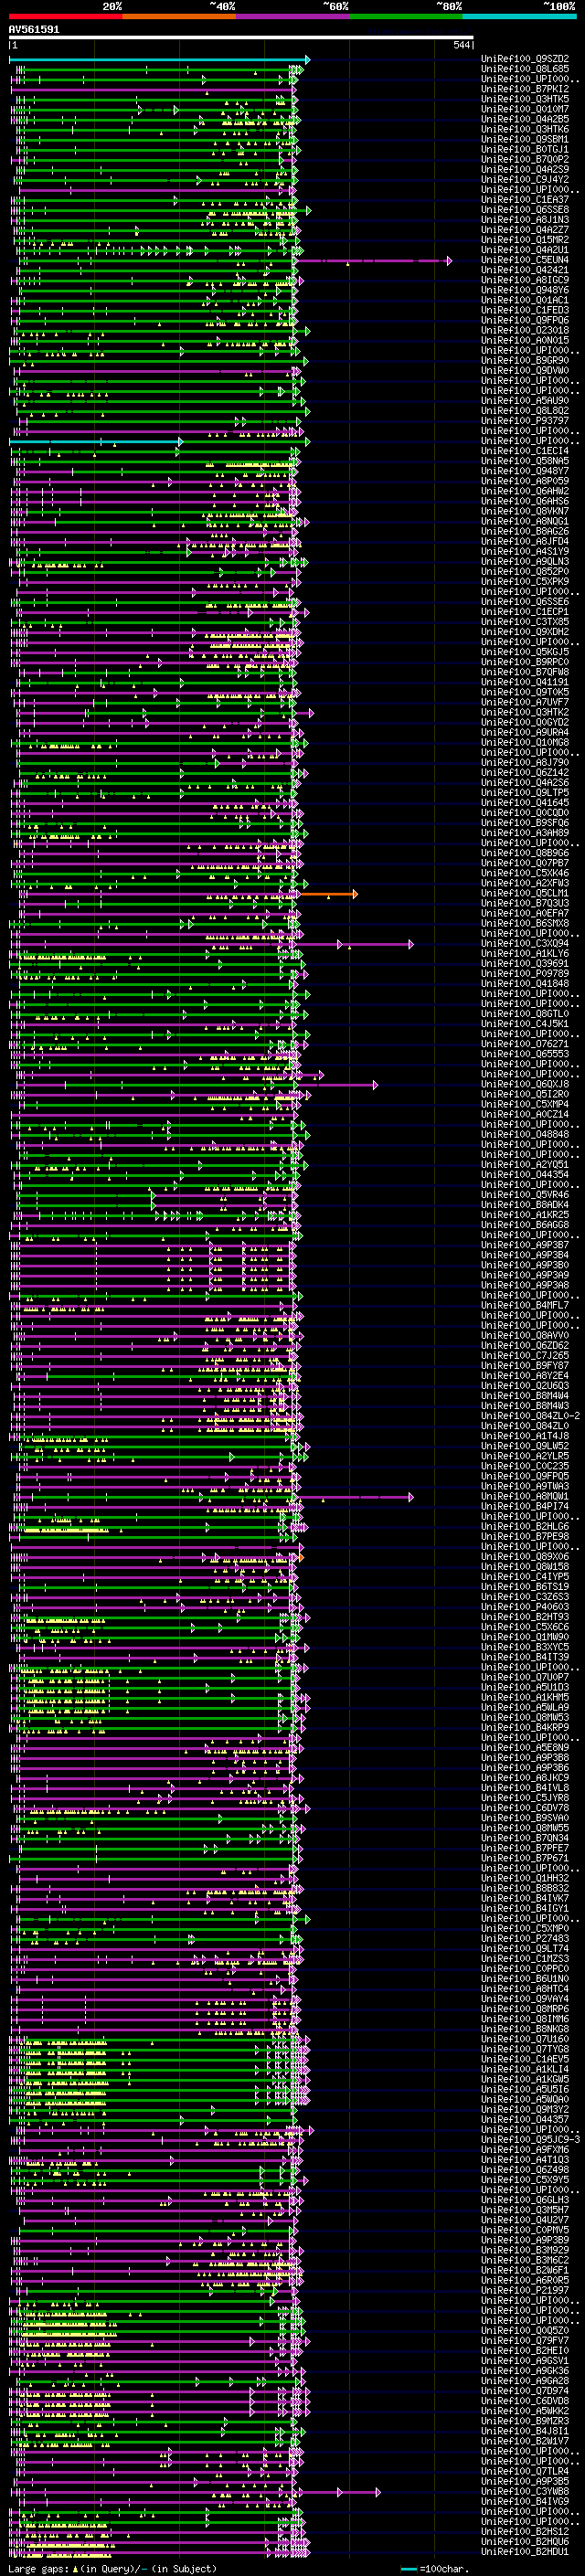Screen dimensions: 585x2576
Task: Select label UniRef100_A5AU90
Action: pos(525,401)
